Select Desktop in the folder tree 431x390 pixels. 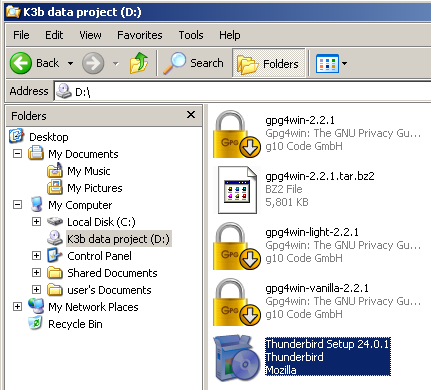49,137
